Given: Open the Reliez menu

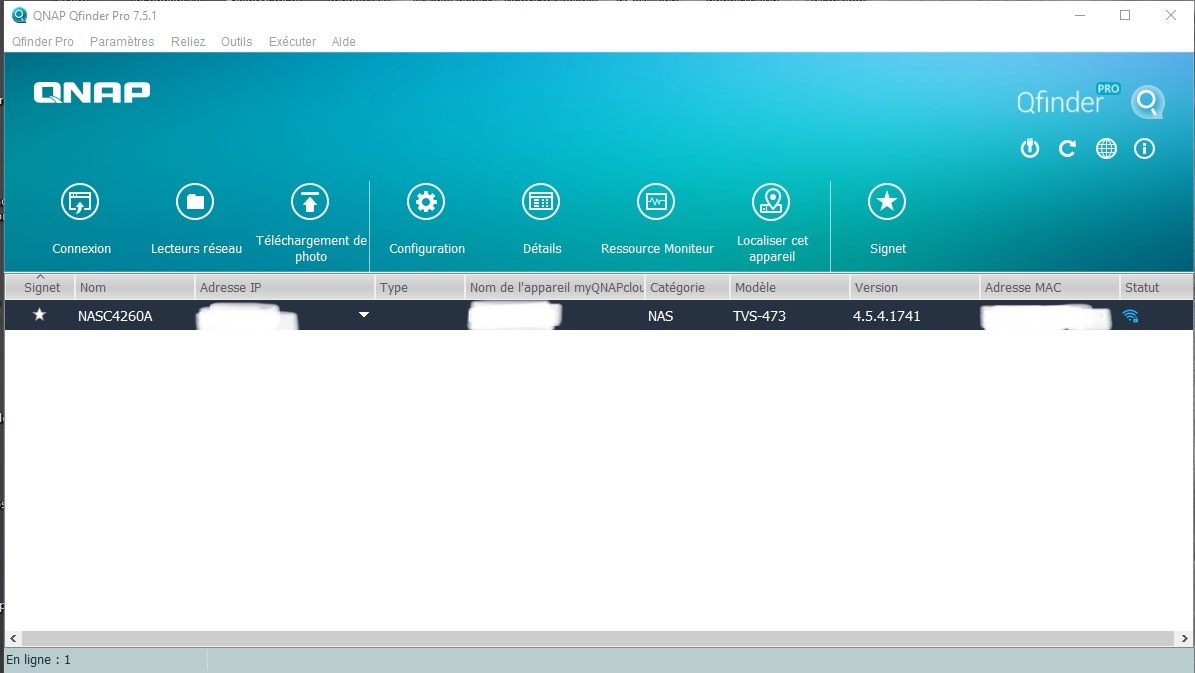Looking at the screenshot, I should pos(188,41).
